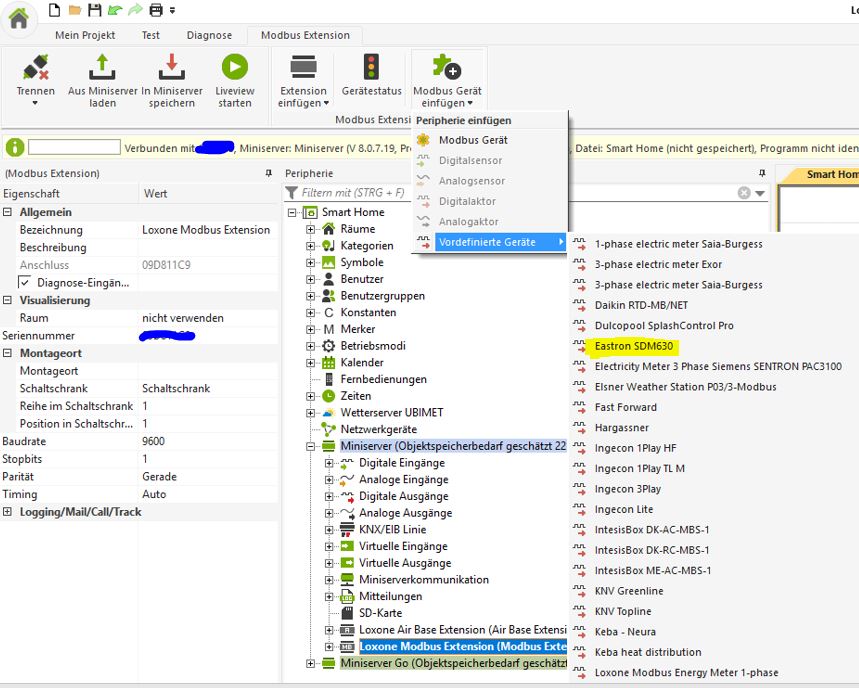
Task: Expand the Logging/Mail/Call/Track section
Action: coord(9,512)
